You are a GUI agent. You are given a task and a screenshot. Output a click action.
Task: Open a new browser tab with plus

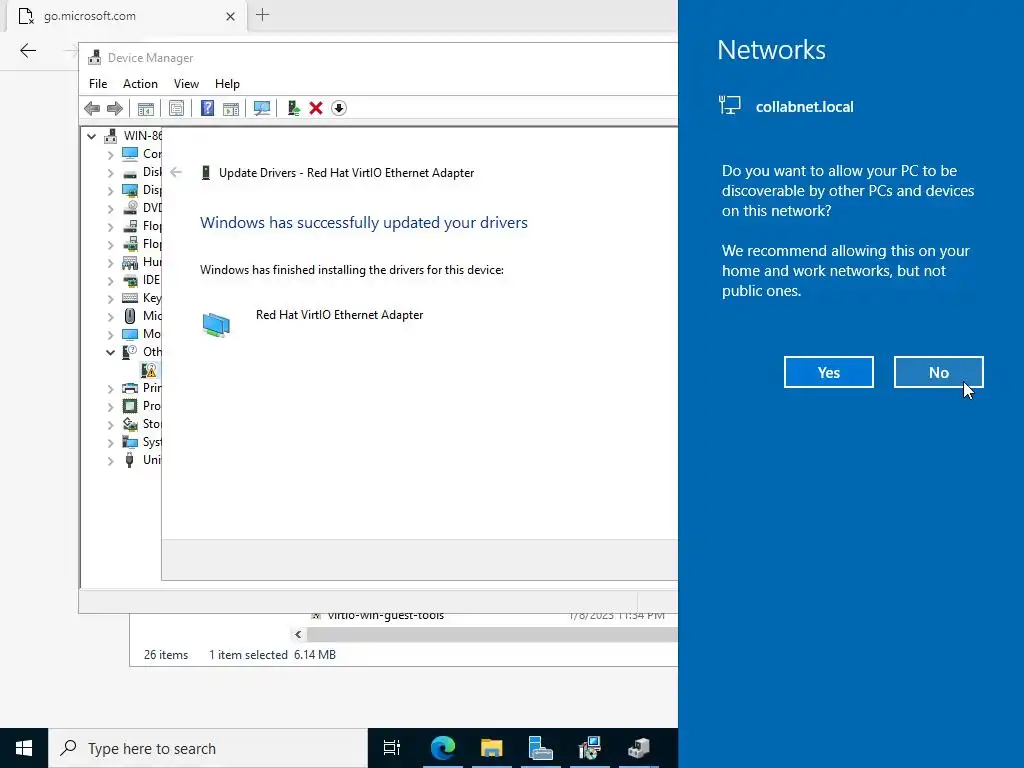point(263,14)
